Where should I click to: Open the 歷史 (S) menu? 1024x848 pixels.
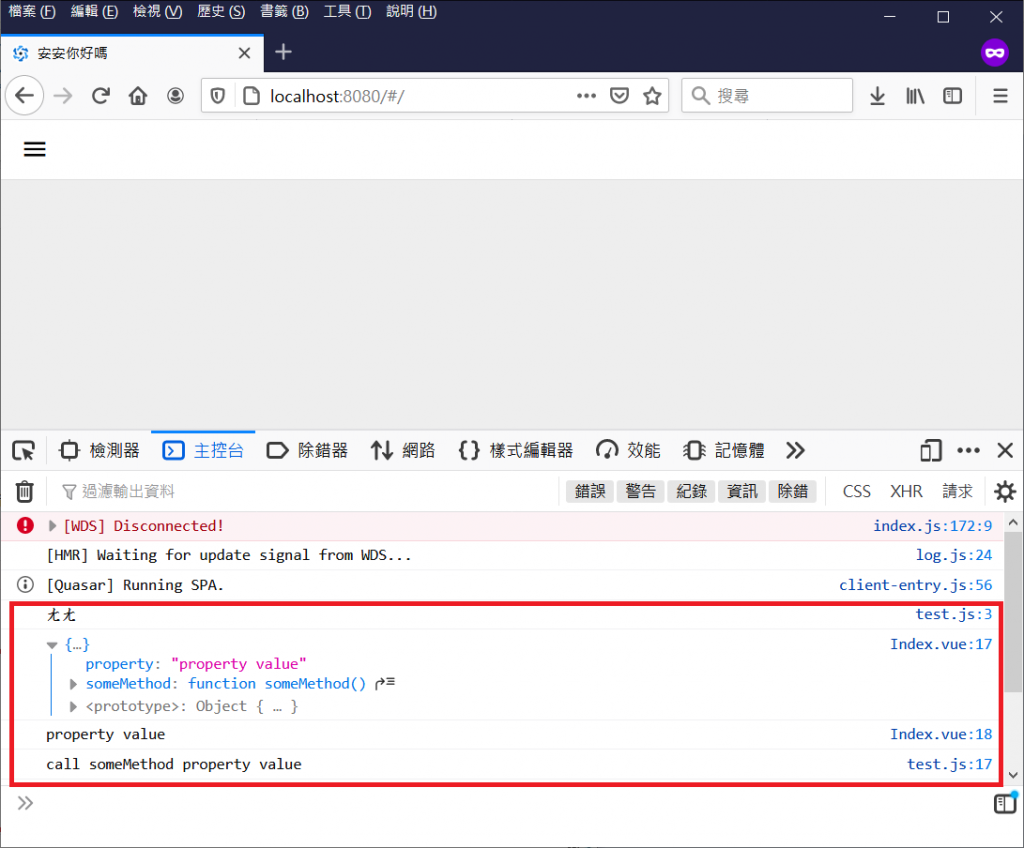click(221, 12)
